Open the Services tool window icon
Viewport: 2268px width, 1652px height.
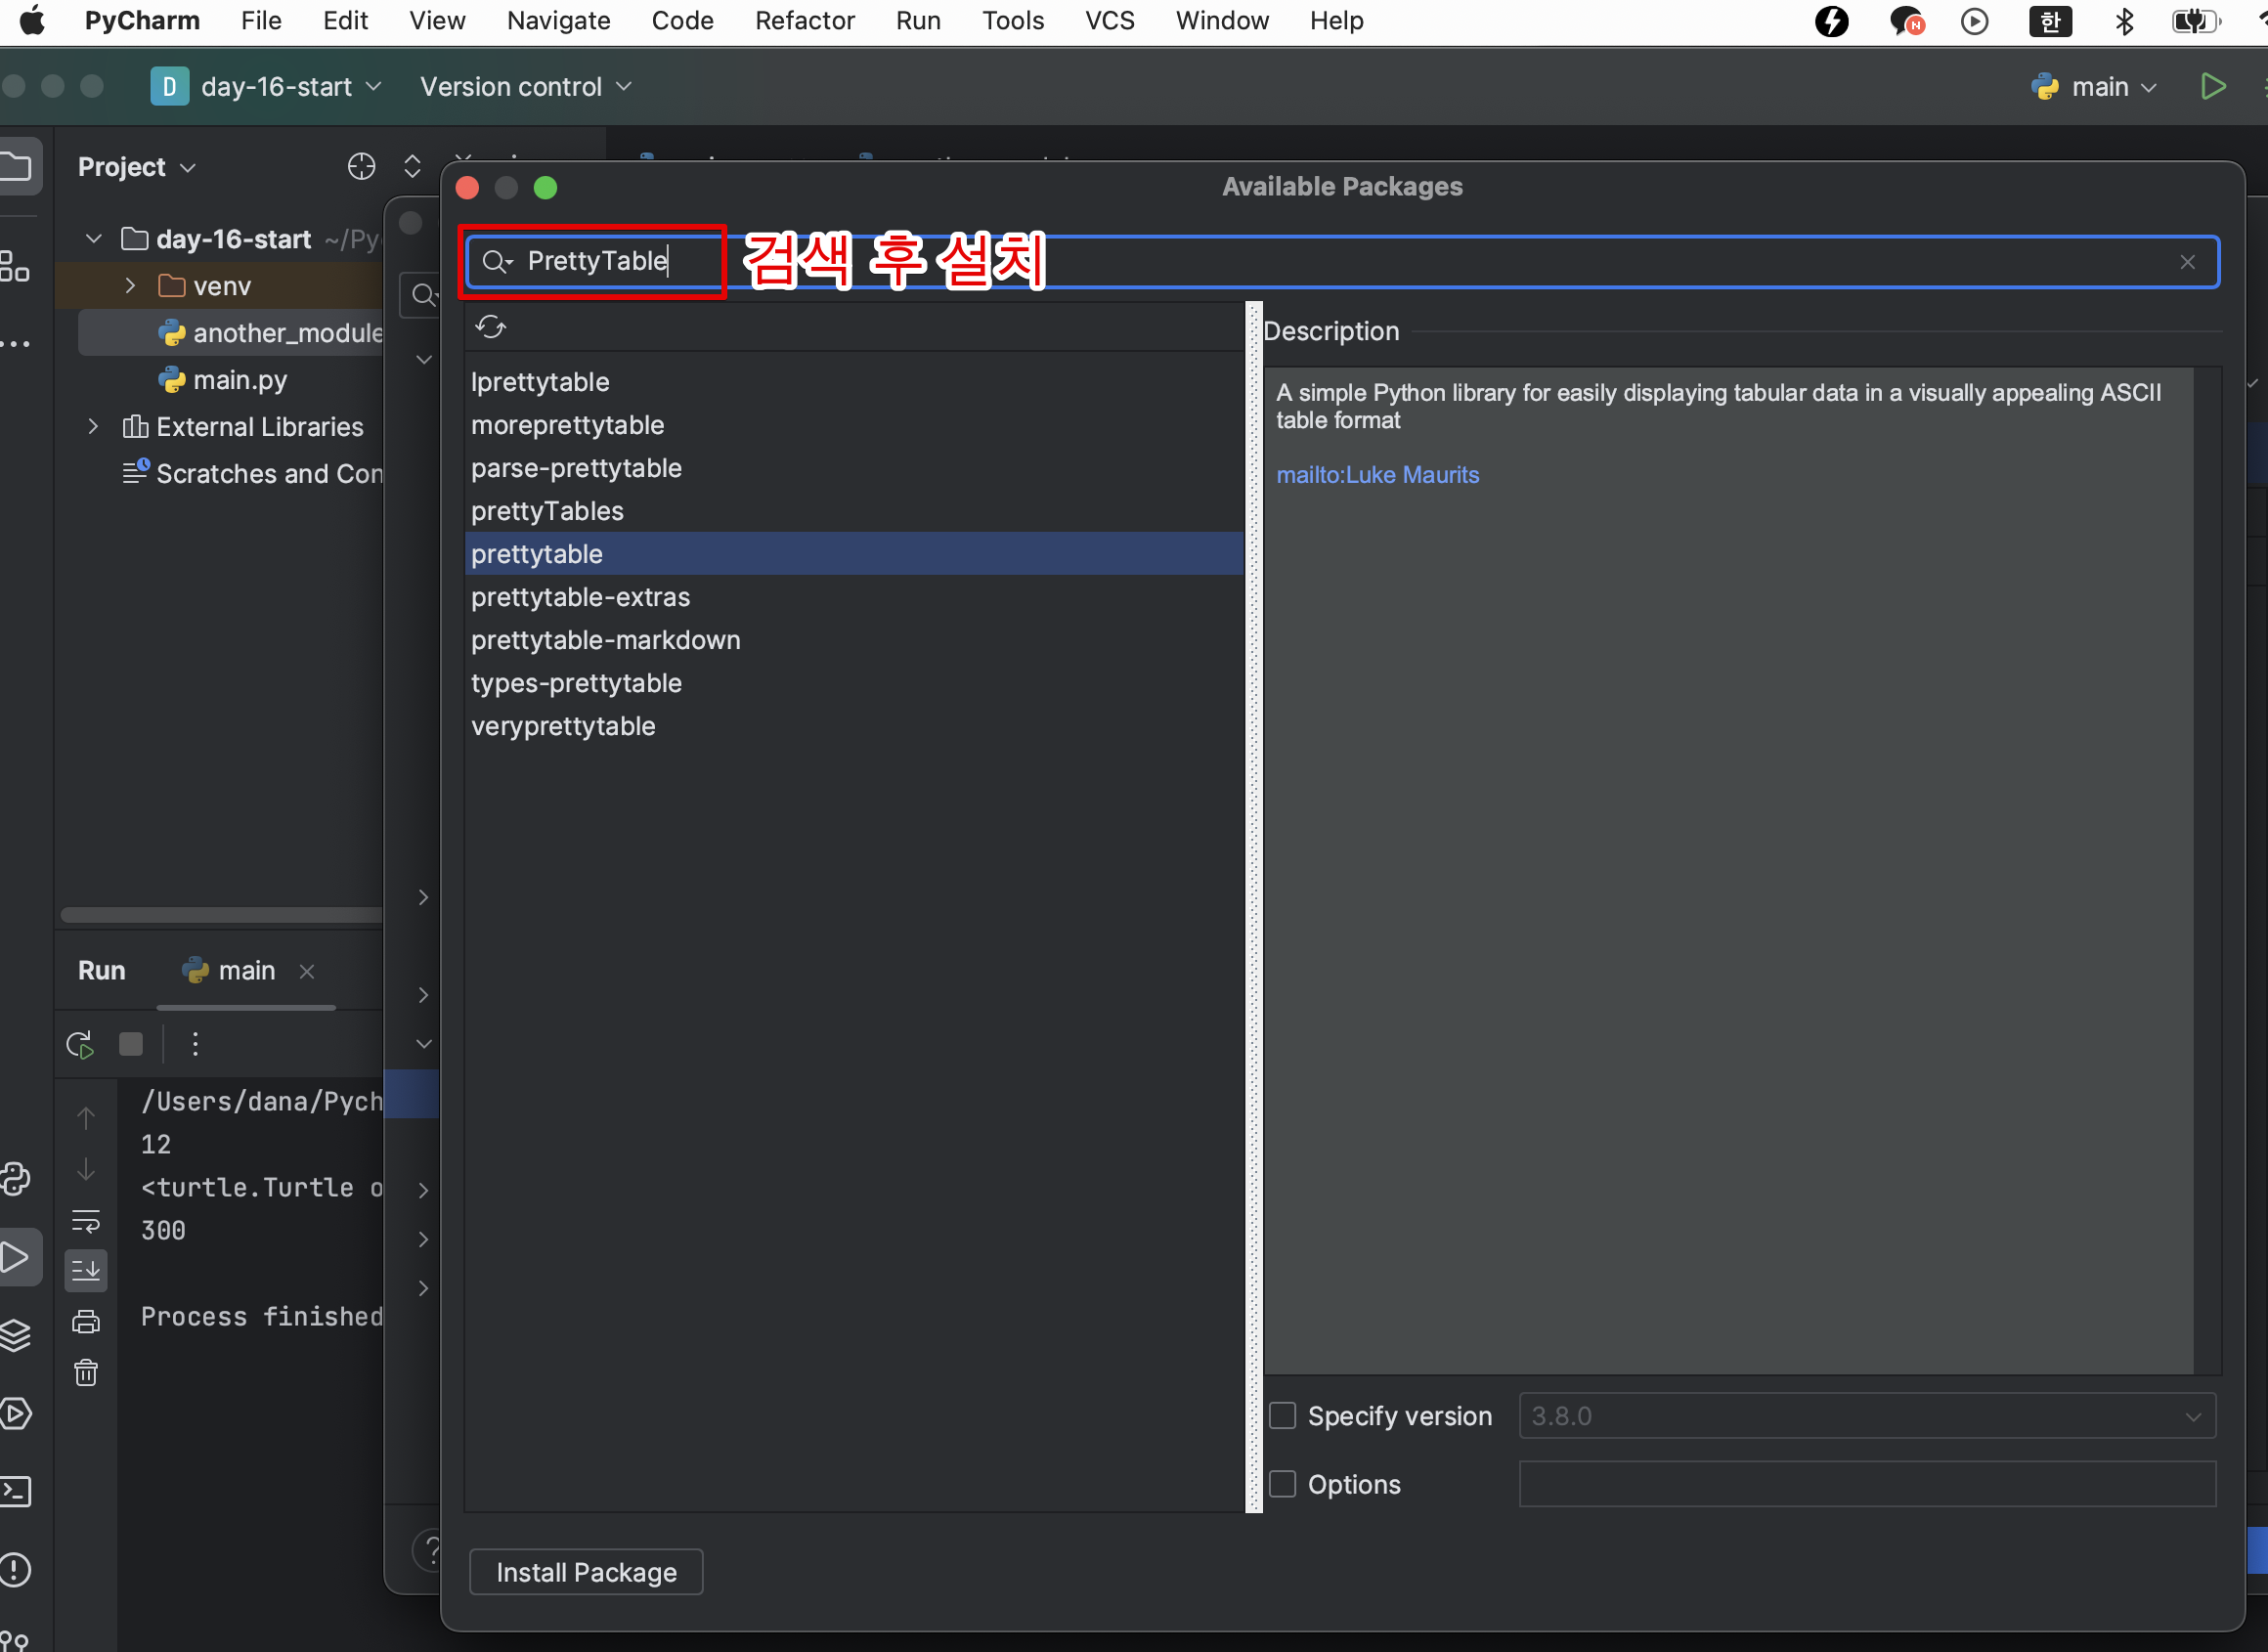(x=15, y=1413)
